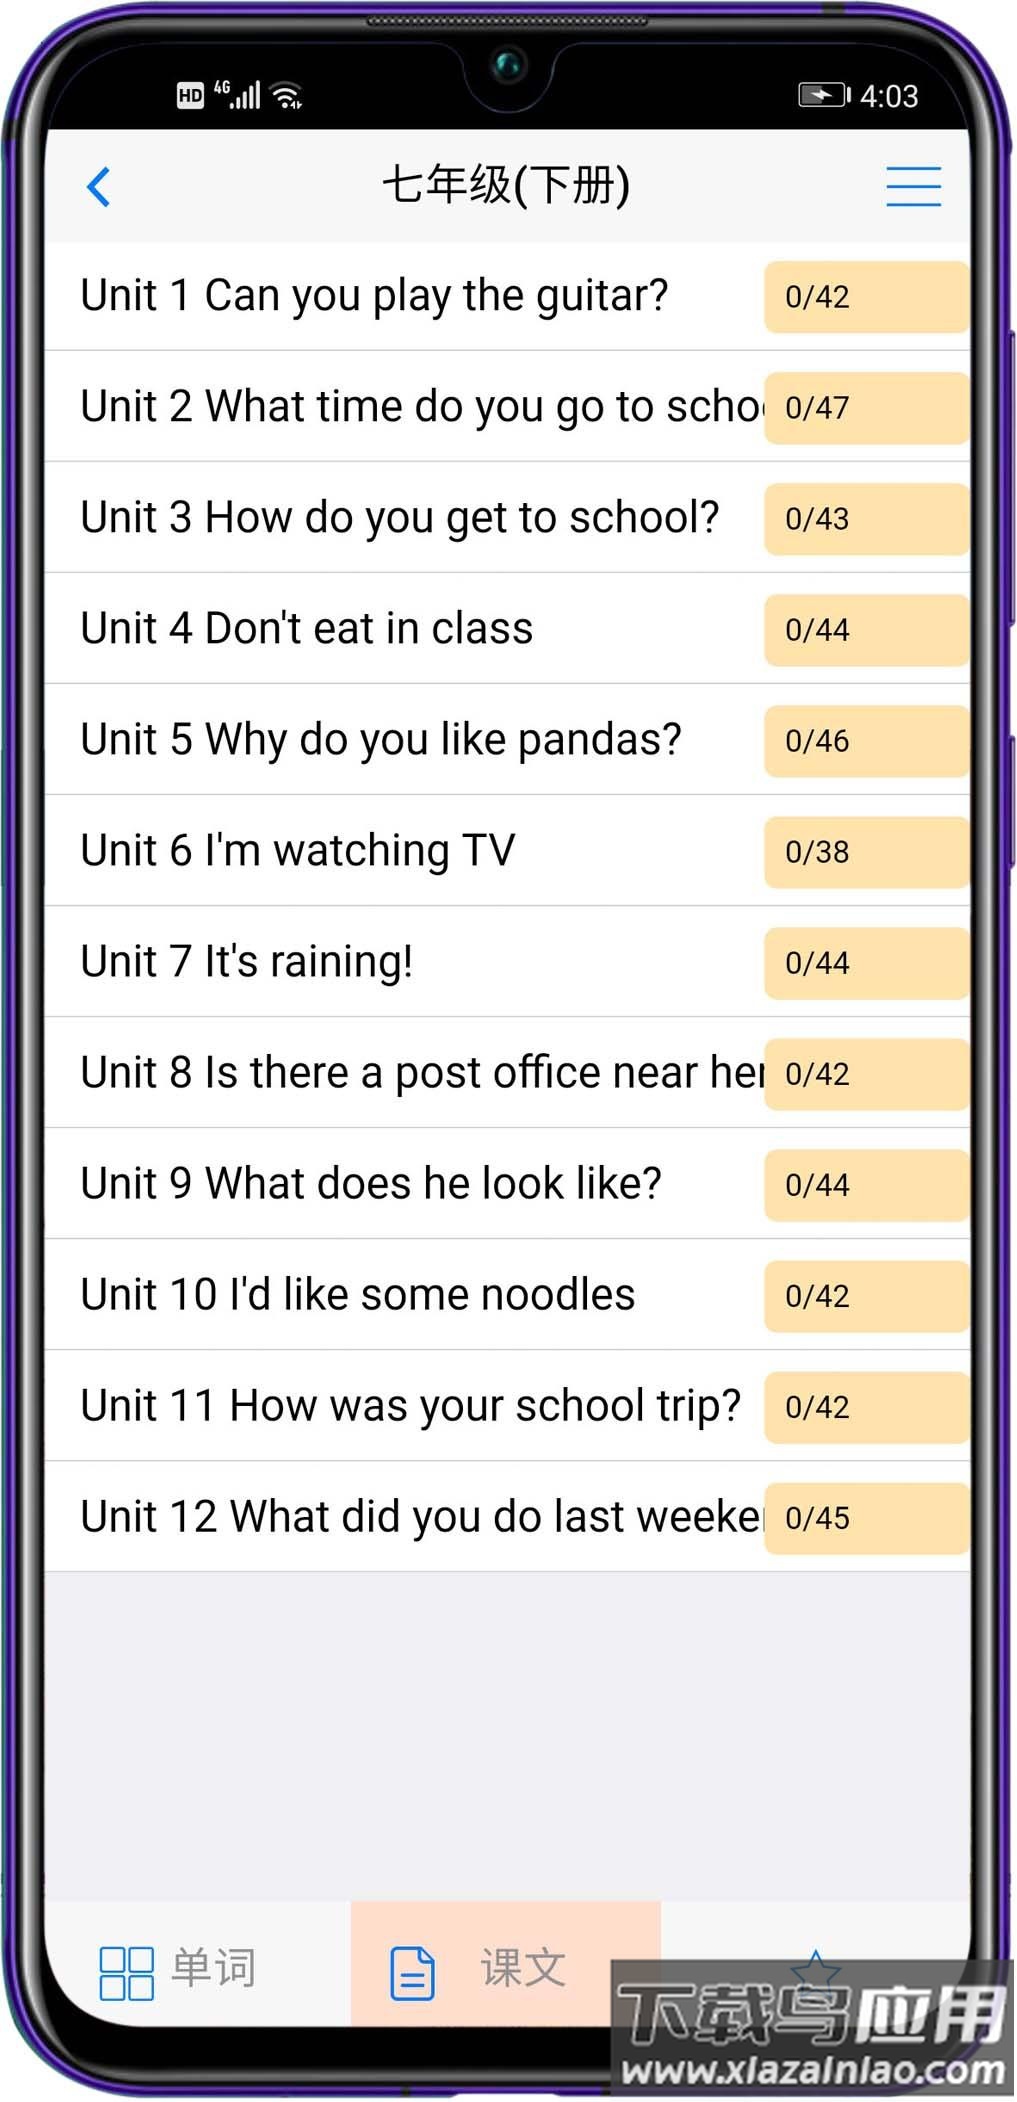Image resolution: width=1017 pixels, height=2102 pixels.
Task: Open the hamburger menu icon
Action: (913, 186)
